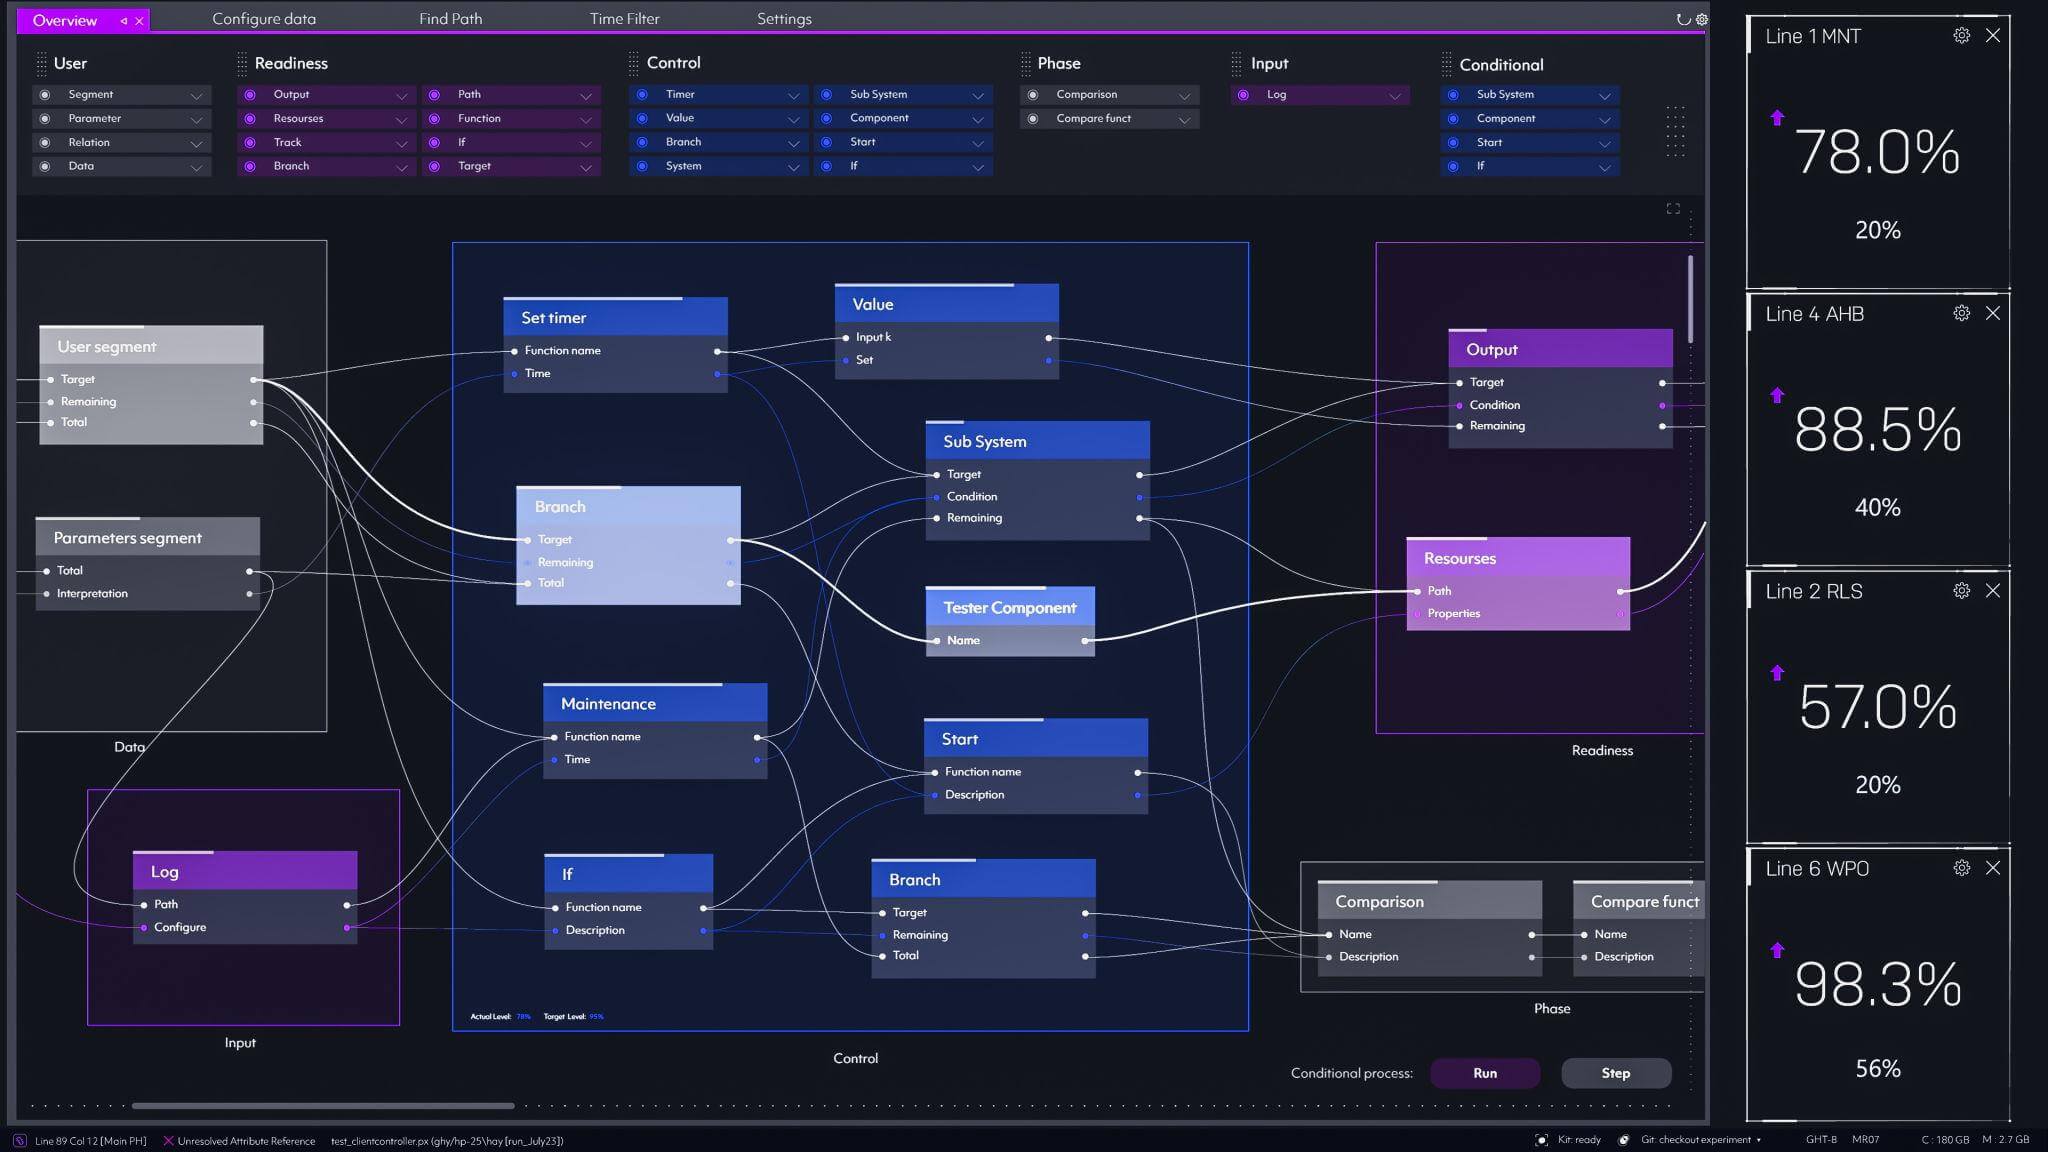The width and height of the screenshot is (2048, 1152).
Task: Click the purple up-arrow on Line 6 WPO
Action: pyautogui.click(x=1777, y=950)
